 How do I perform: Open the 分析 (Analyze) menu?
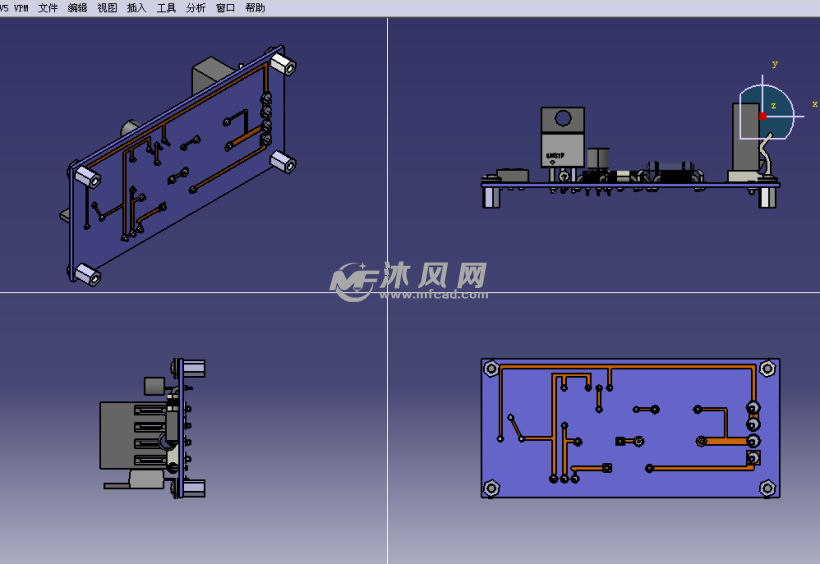(x=196, y=8)
